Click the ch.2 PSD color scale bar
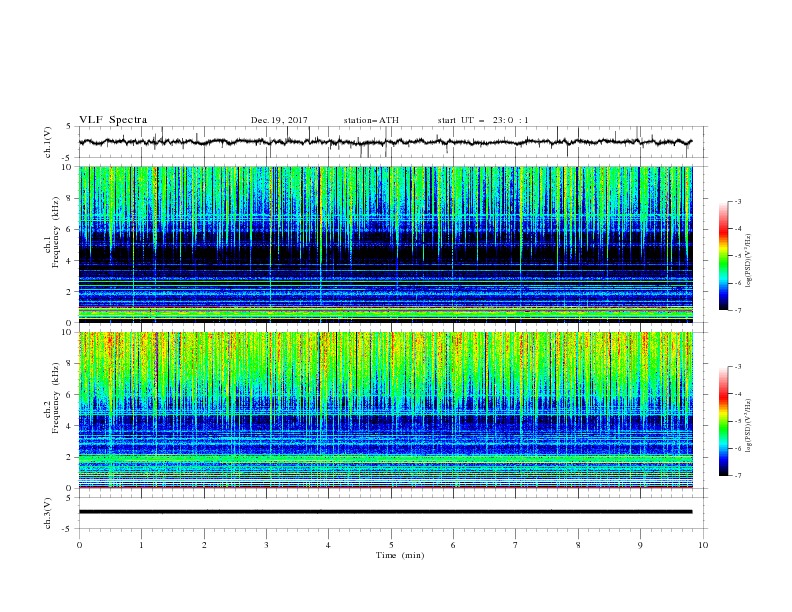Screen dimensions: 792x612 point(723,421)
